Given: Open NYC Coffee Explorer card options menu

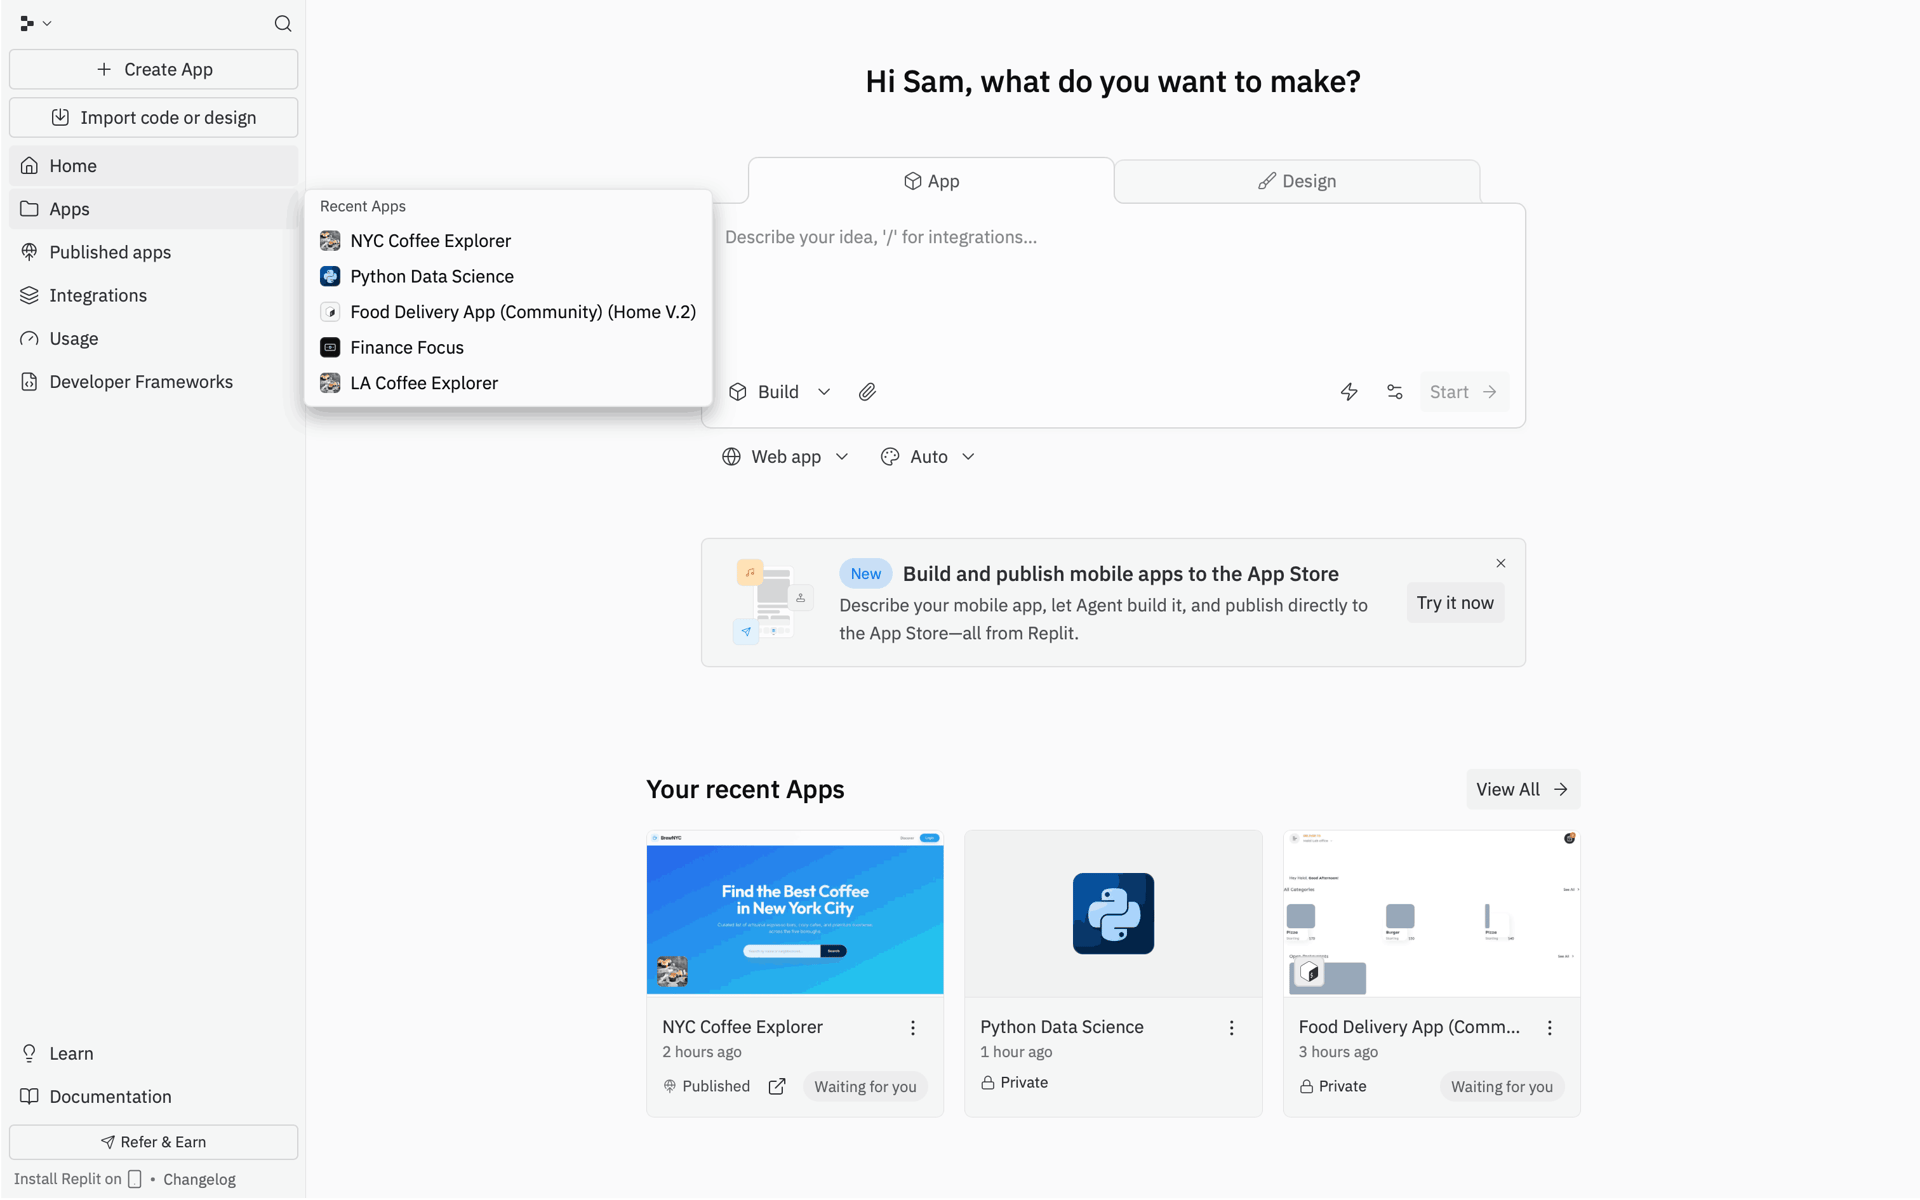Looking at the screenshot, I should (x=913, y=1028).
